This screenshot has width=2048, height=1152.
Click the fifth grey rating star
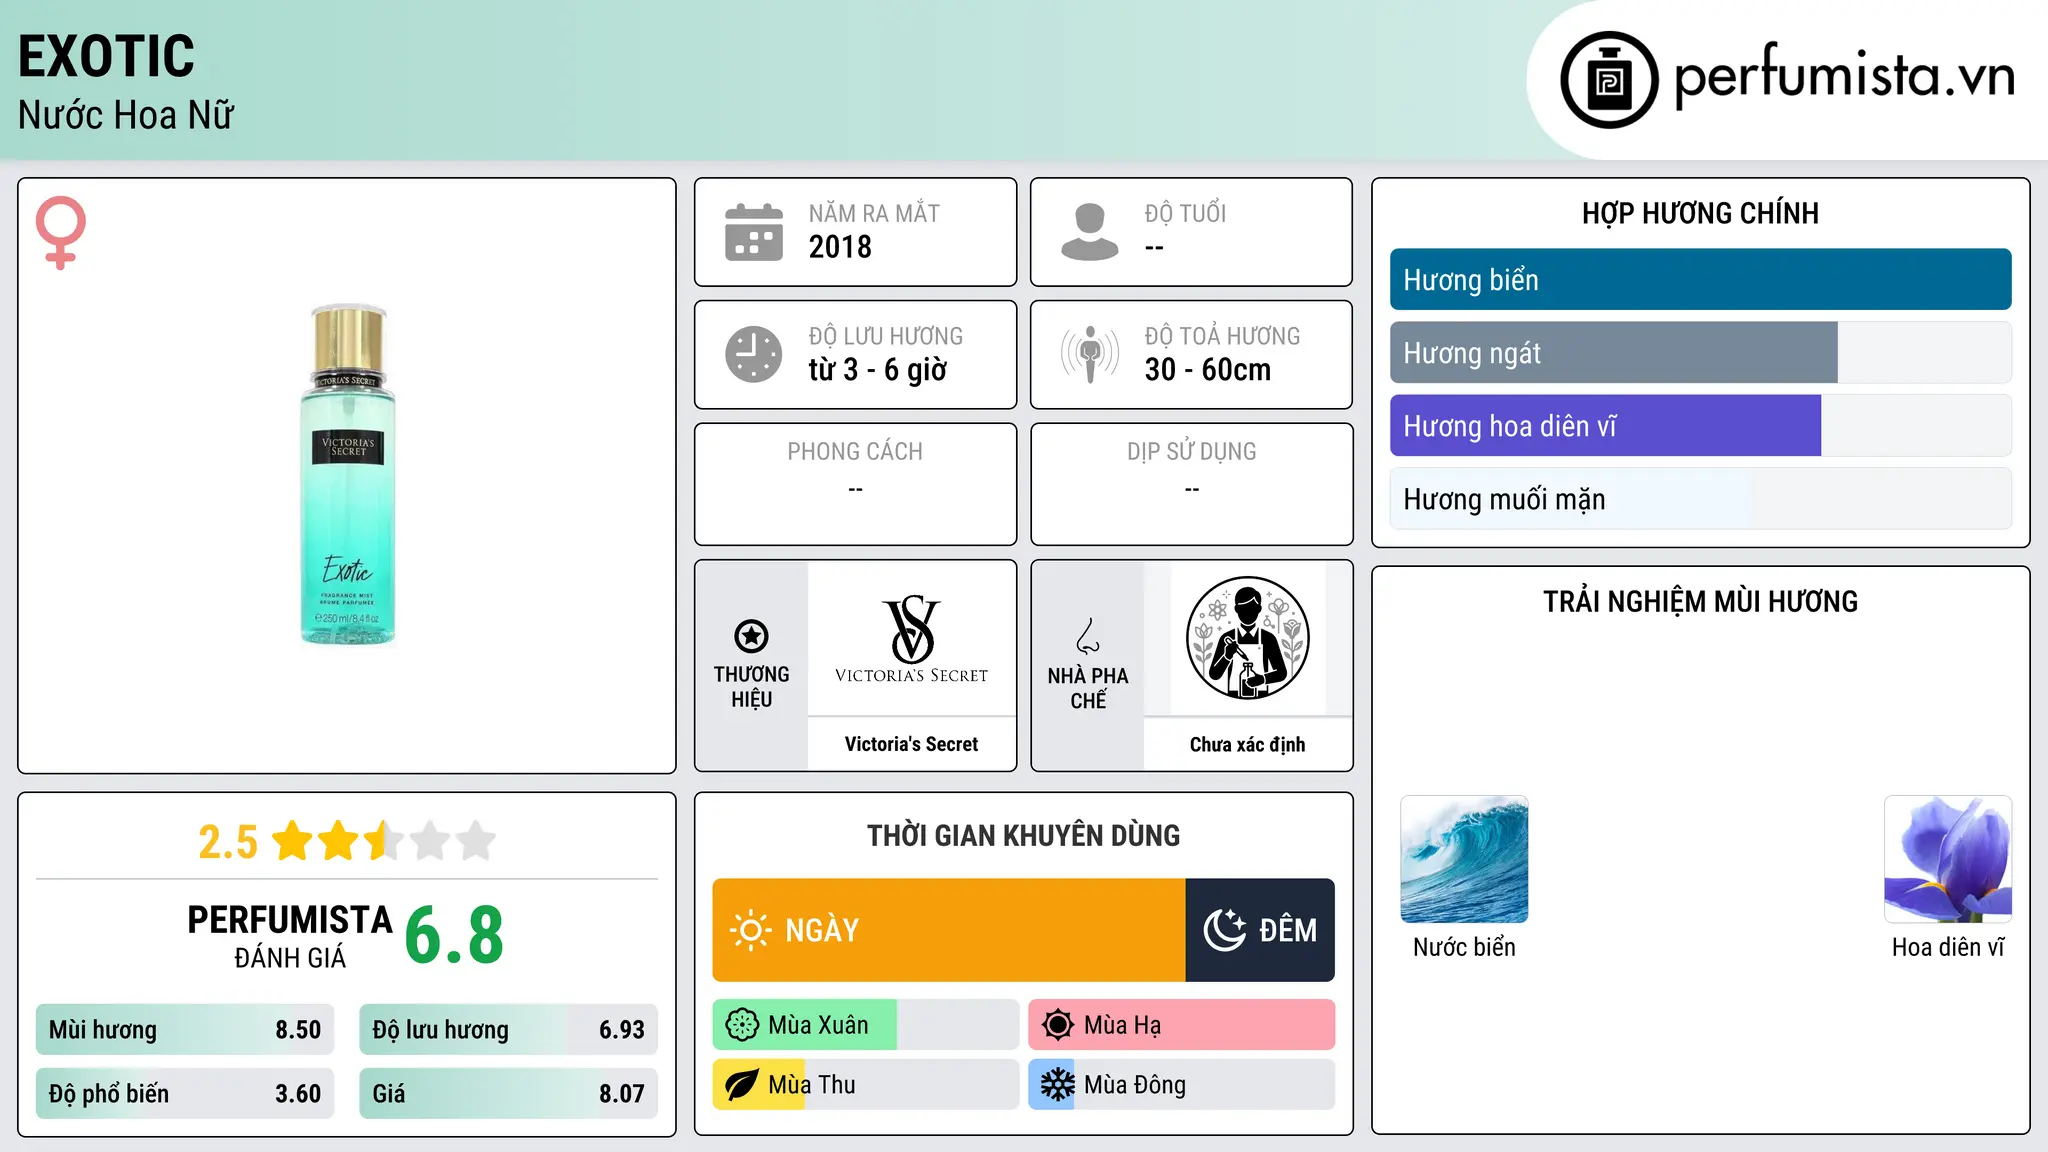click(x=476, y=841)
